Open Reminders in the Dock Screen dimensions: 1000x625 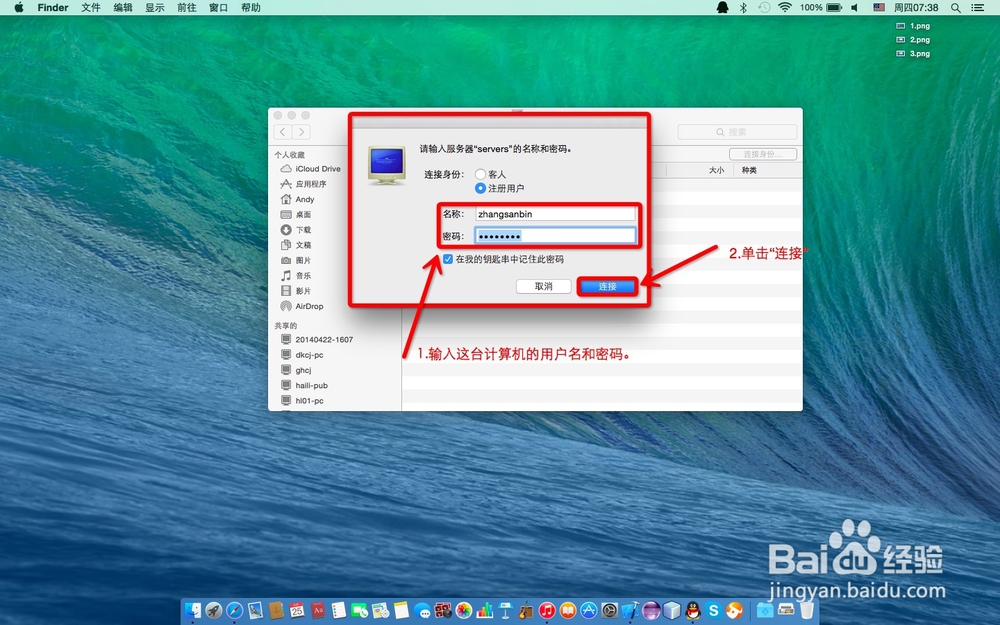tap(339, 610)
